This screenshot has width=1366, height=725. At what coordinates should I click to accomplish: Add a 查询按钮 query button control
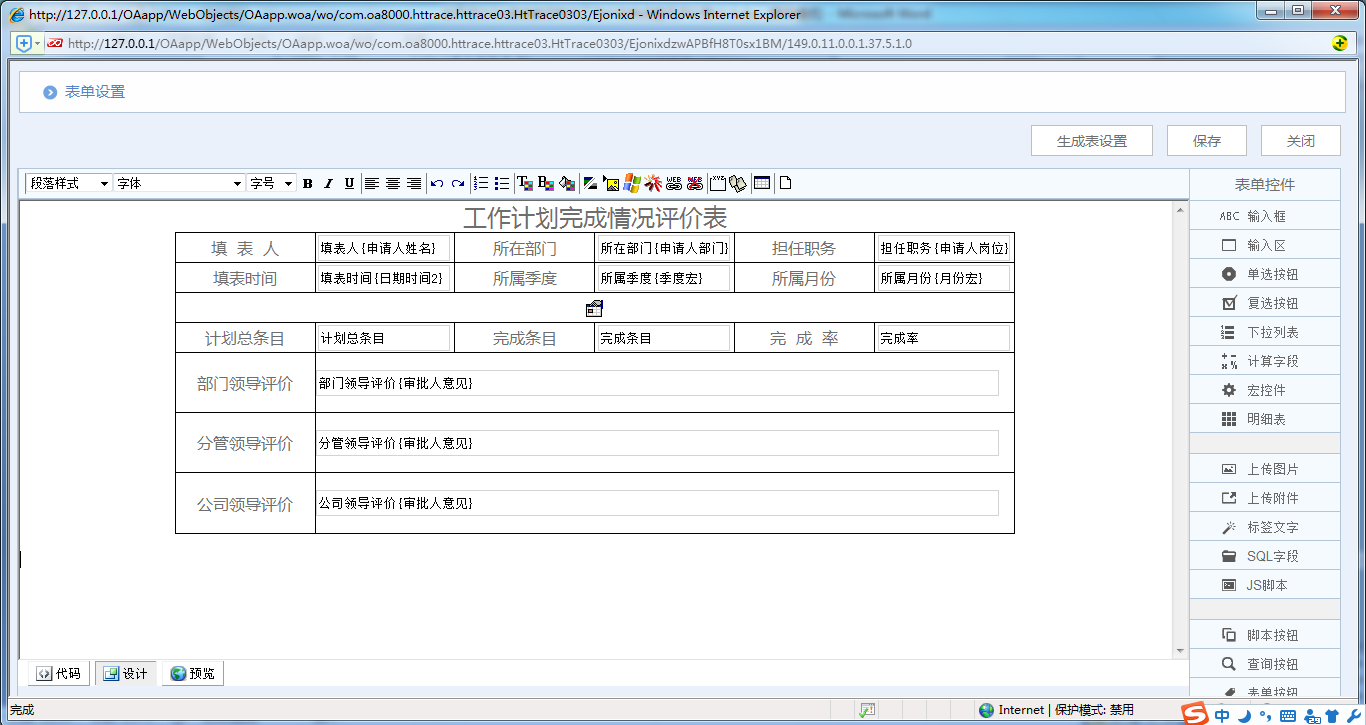pyautogui.click(x=1264, y=663)
